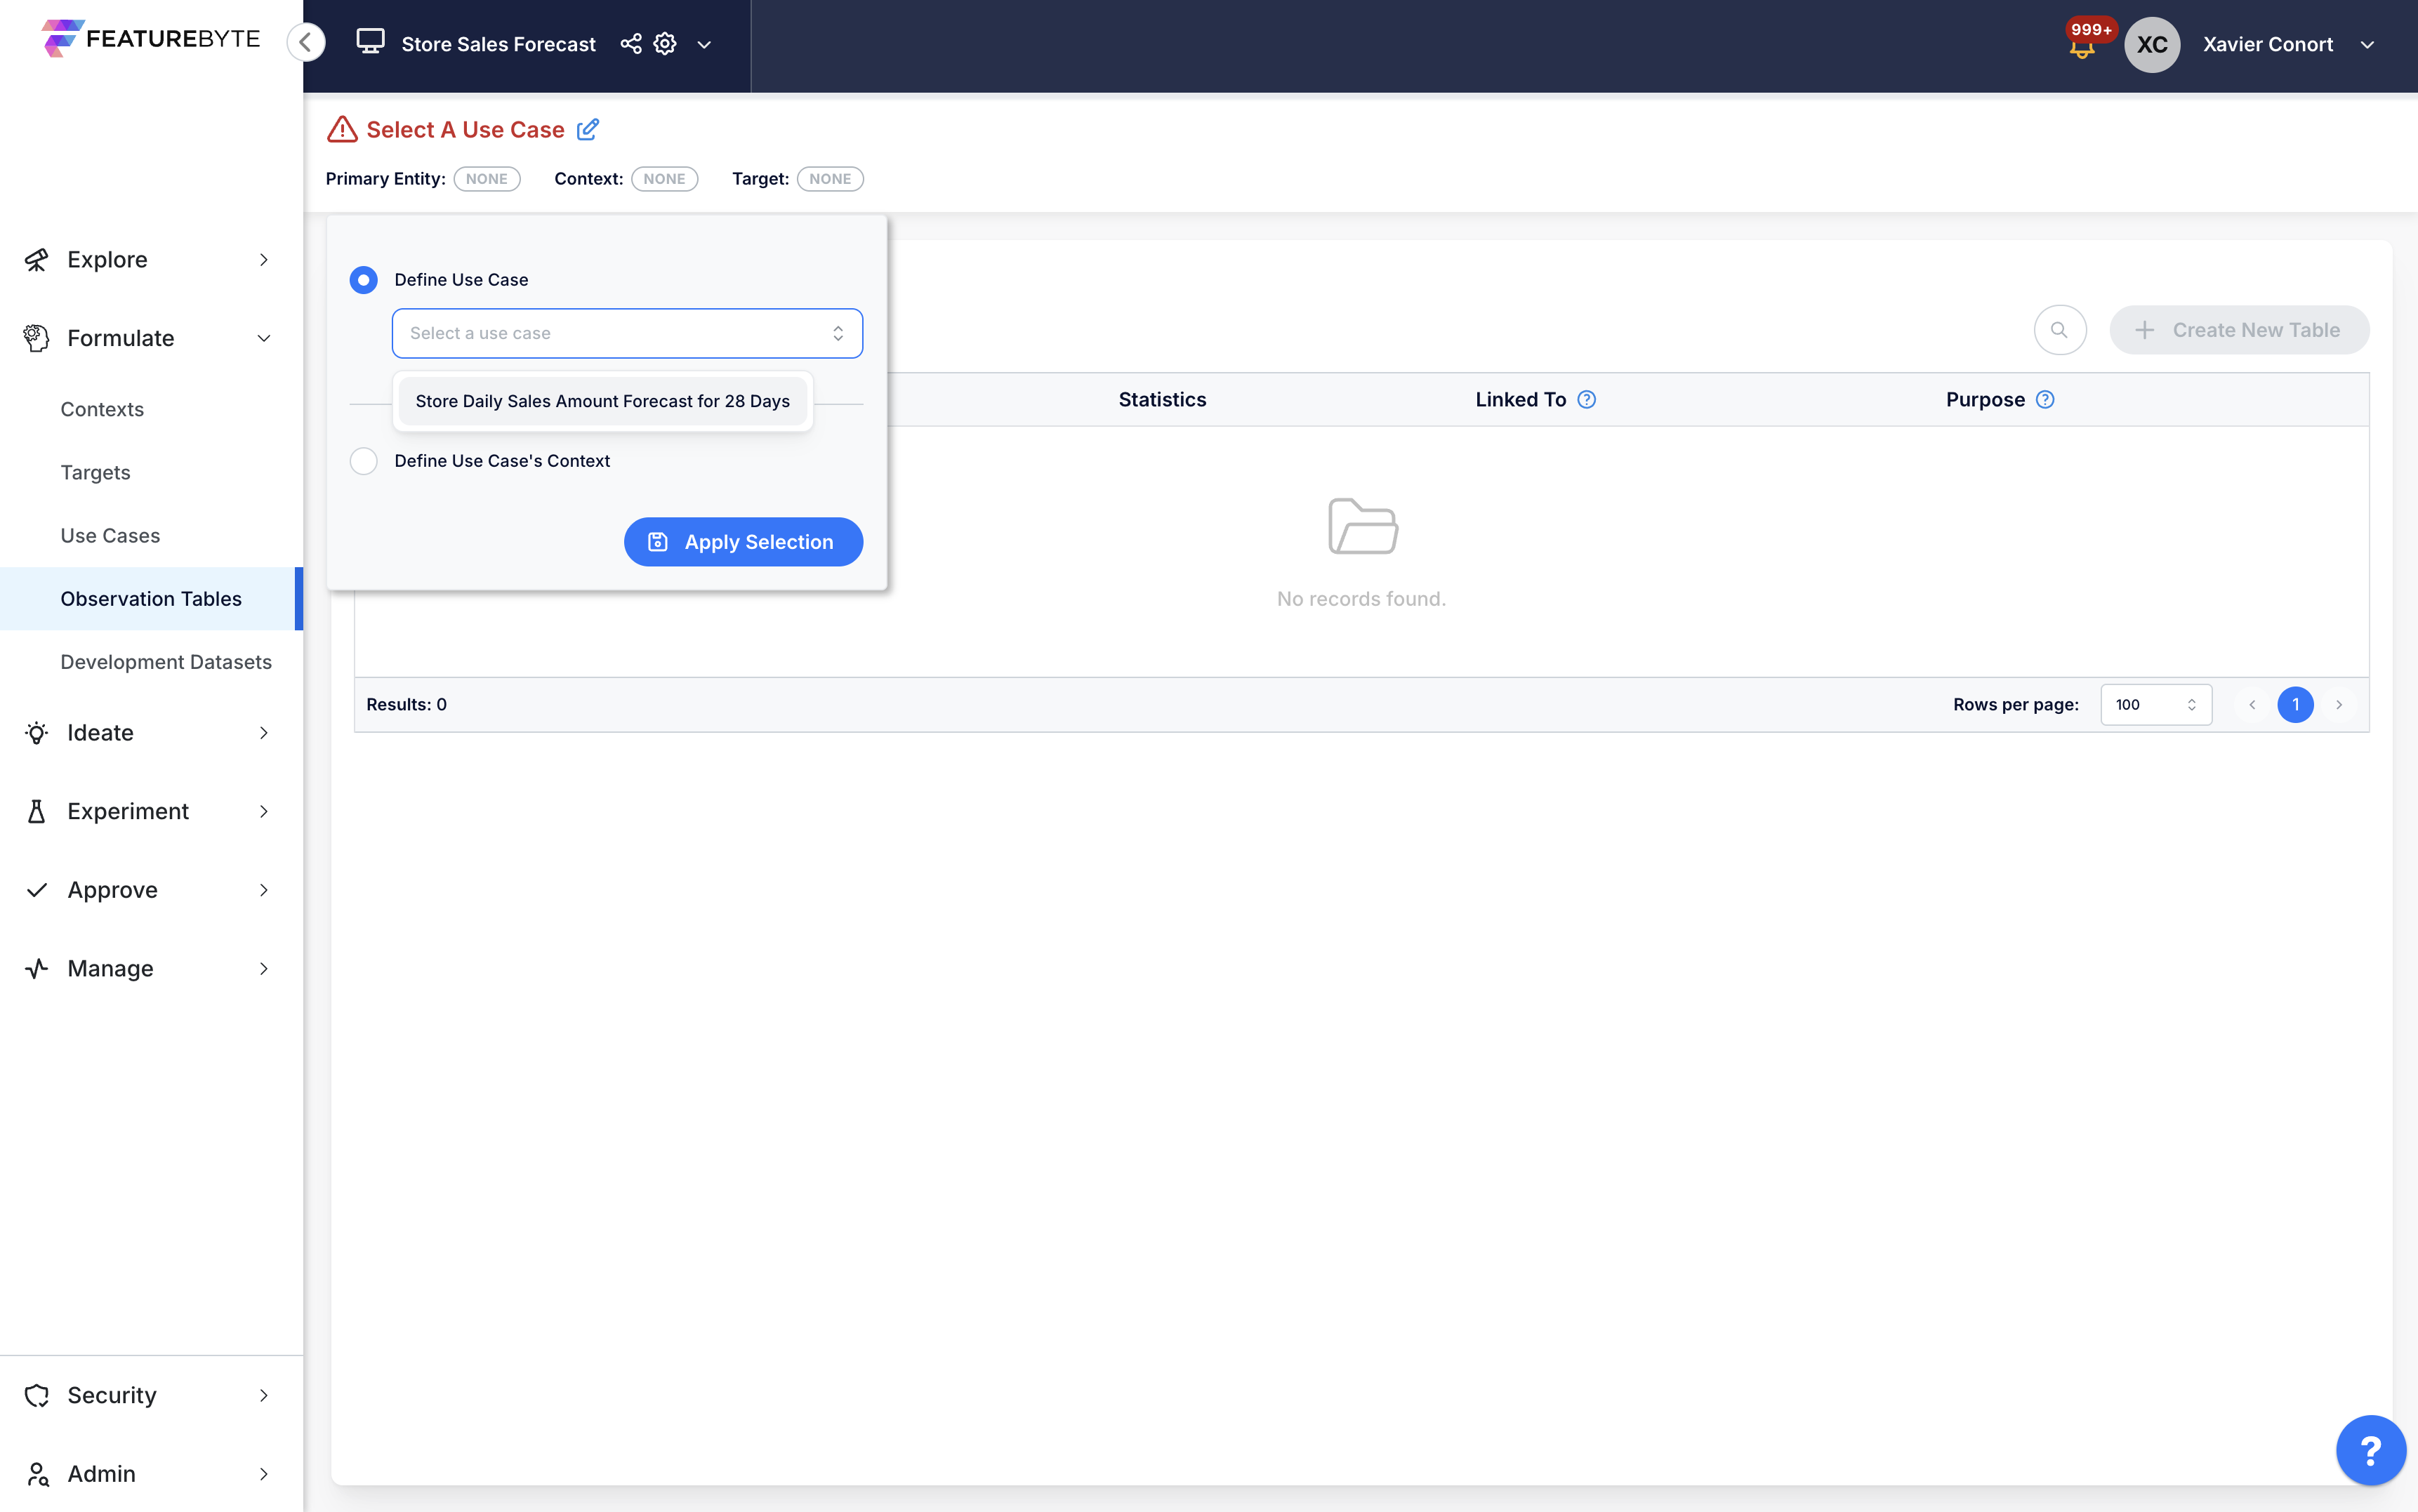
Task: Go to Use Cases in sidebar
Action: click(110, 535)
